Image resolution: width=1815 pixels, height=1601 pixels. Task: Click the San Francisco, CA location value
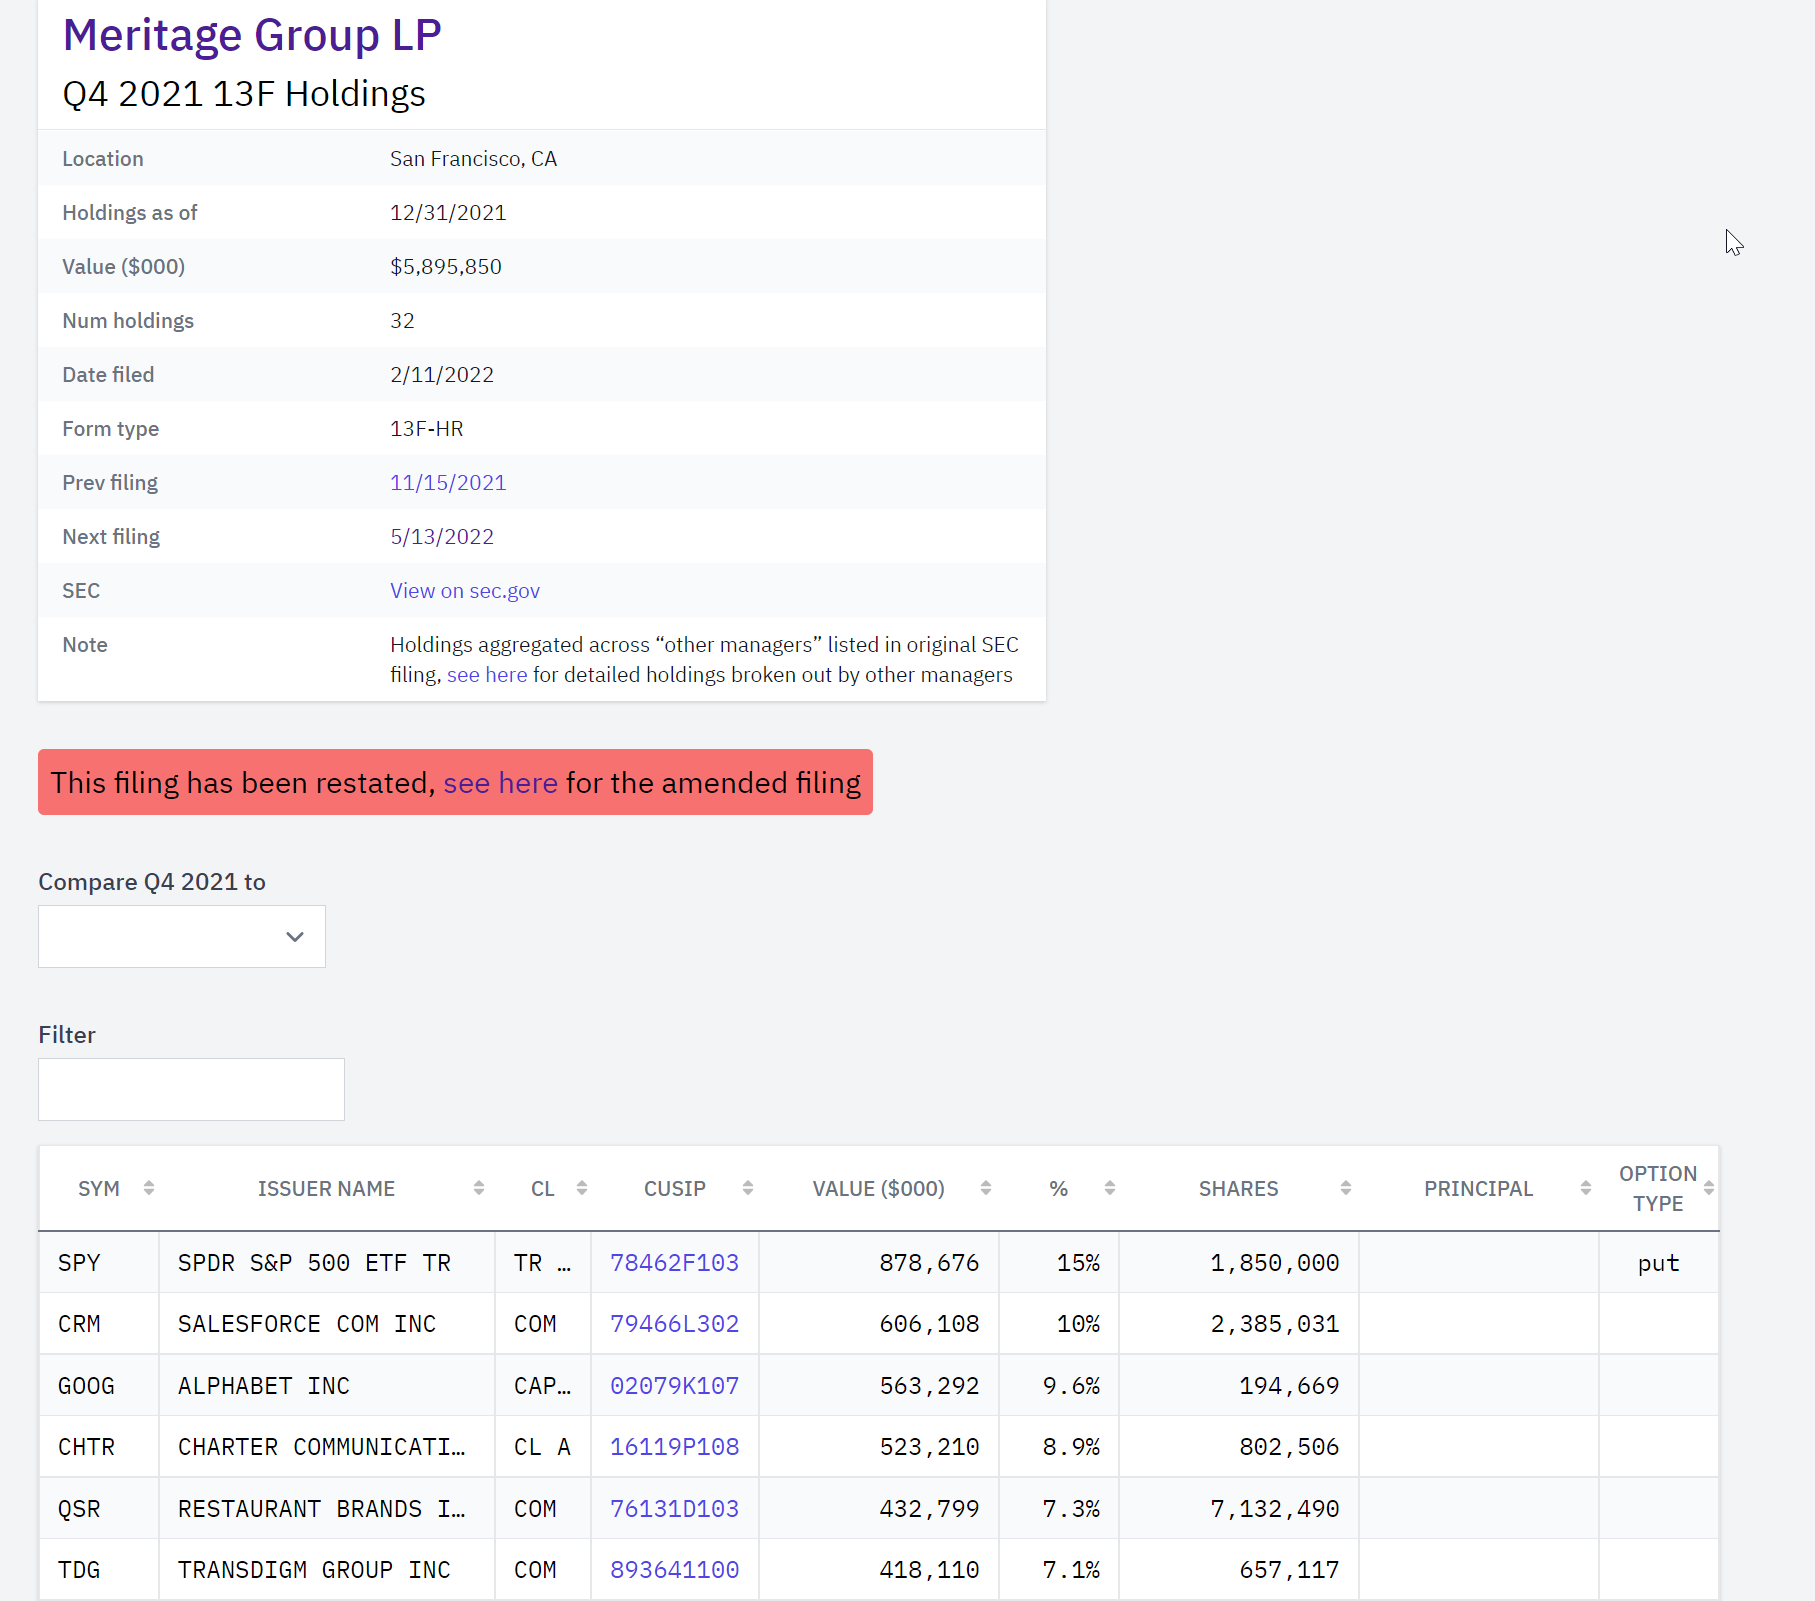coord(473,159)
